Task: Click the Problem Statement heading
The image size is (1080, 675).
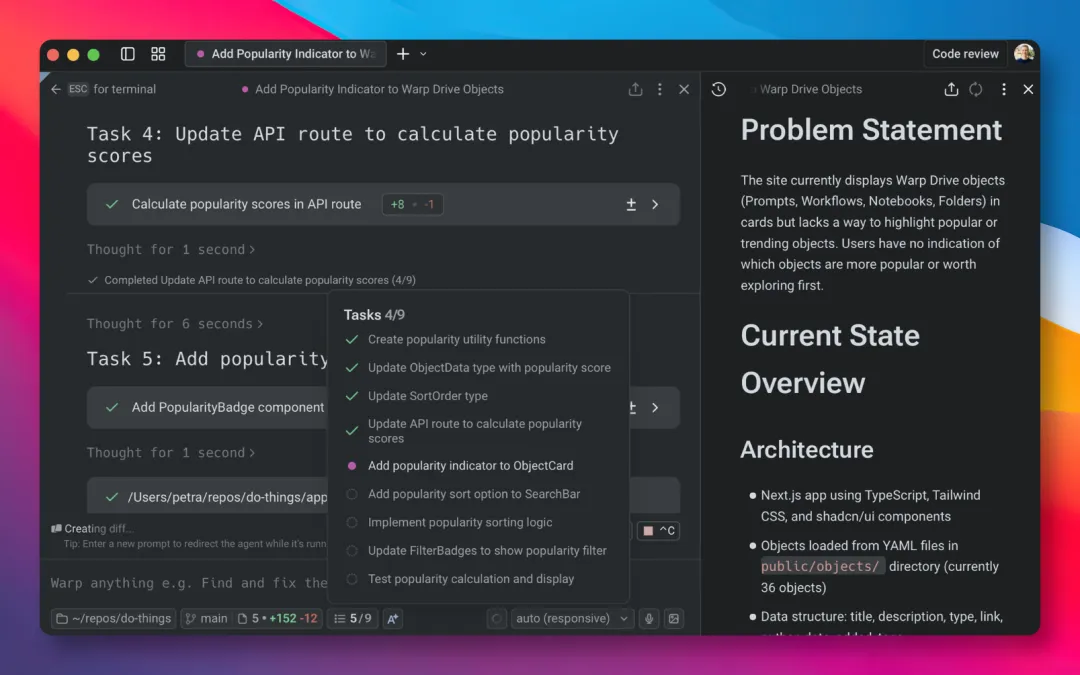Action: click(x=871, y=130)
